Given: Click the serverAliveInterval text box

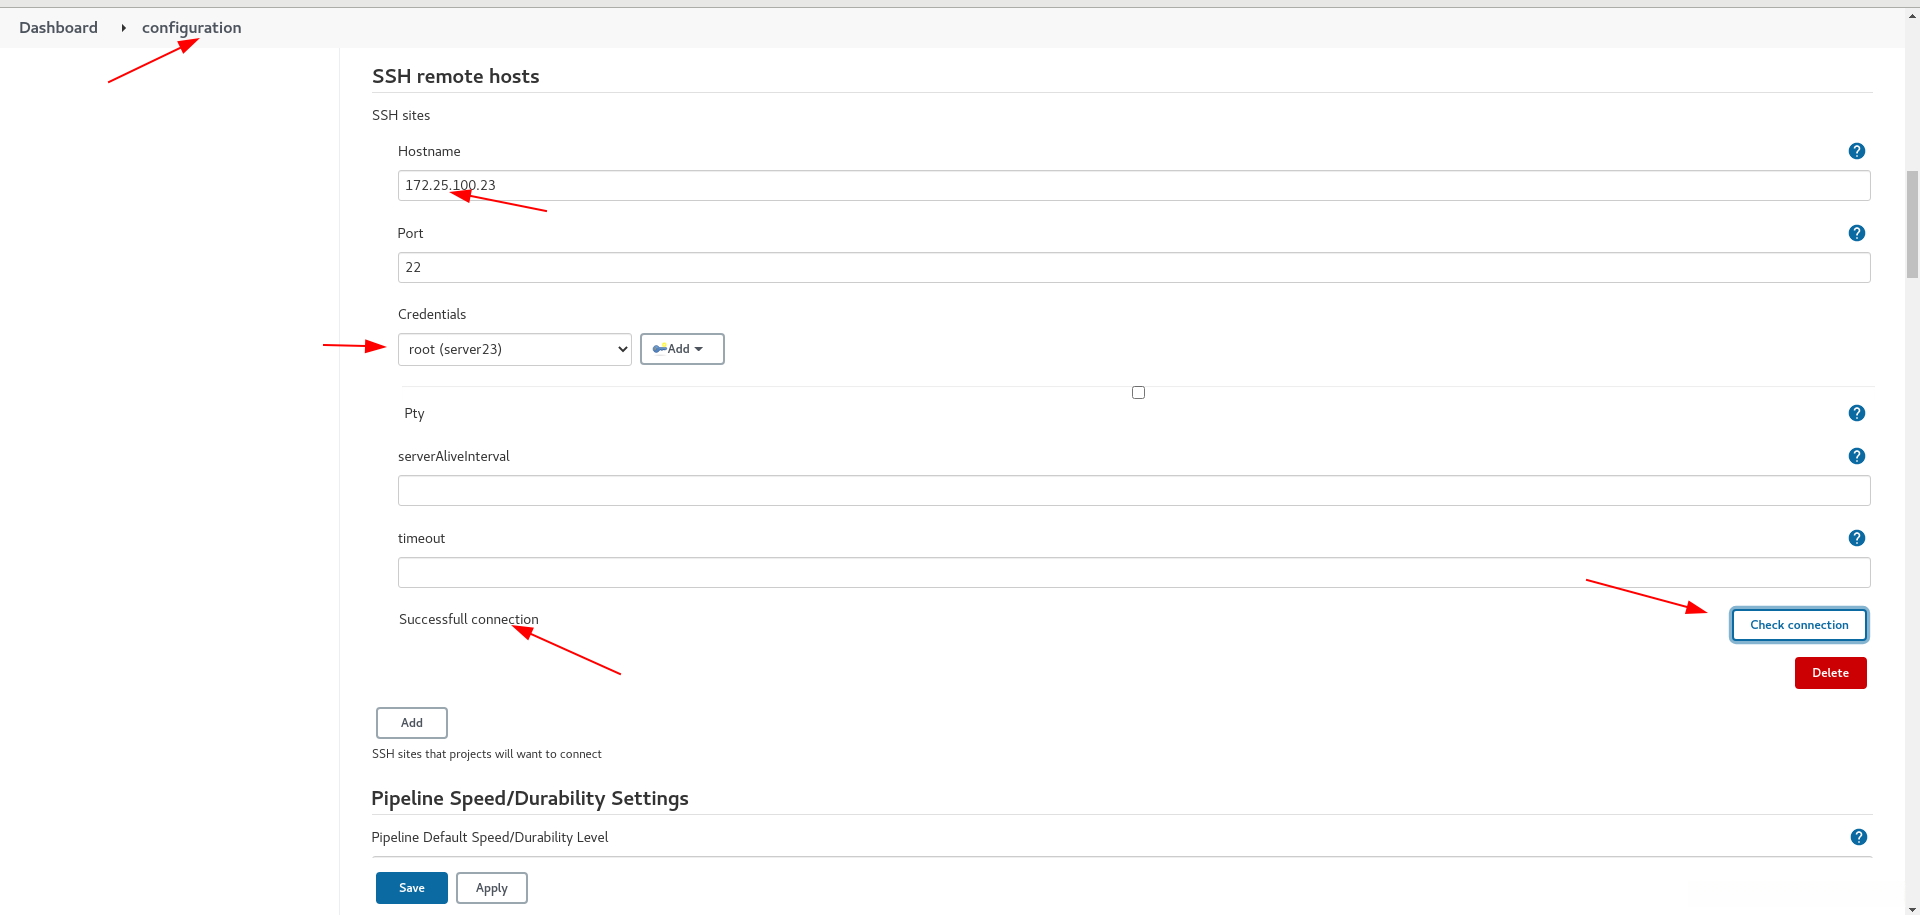Looking at the screenshot, I should 1133,491.
